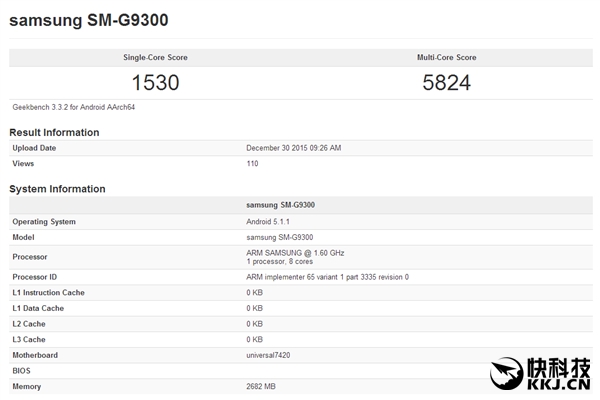The width and height of the screenshot is (600, 400).
Task: Select 'Geekbench 3.3.2 for Android AArch64' text
Action: point(73,107)
